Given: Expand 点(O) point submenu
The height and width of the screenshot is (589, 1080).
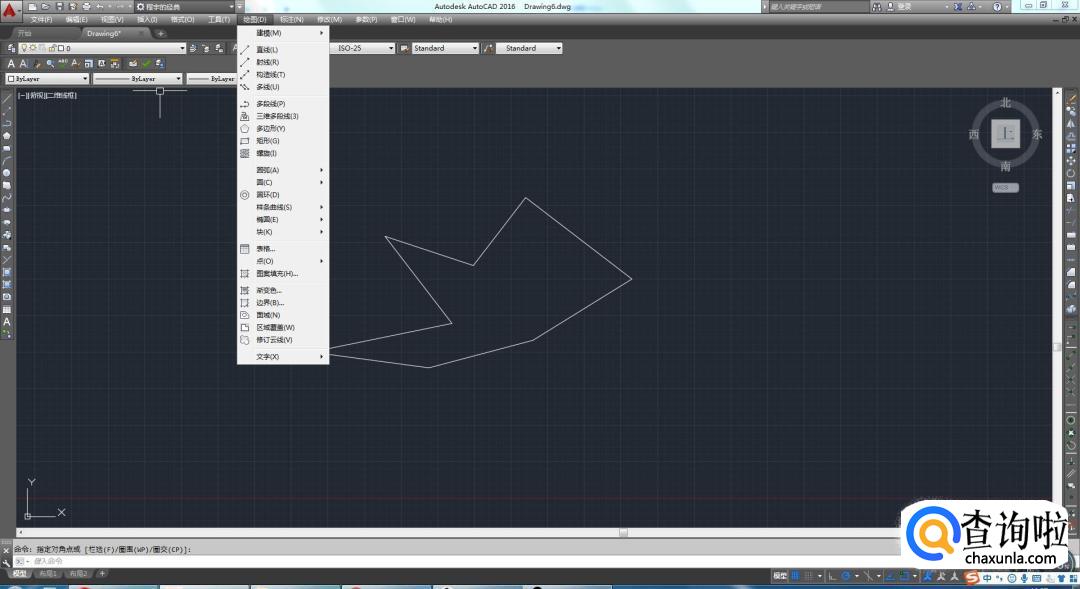Looking at the screenshot, I should tap(282, 260).
